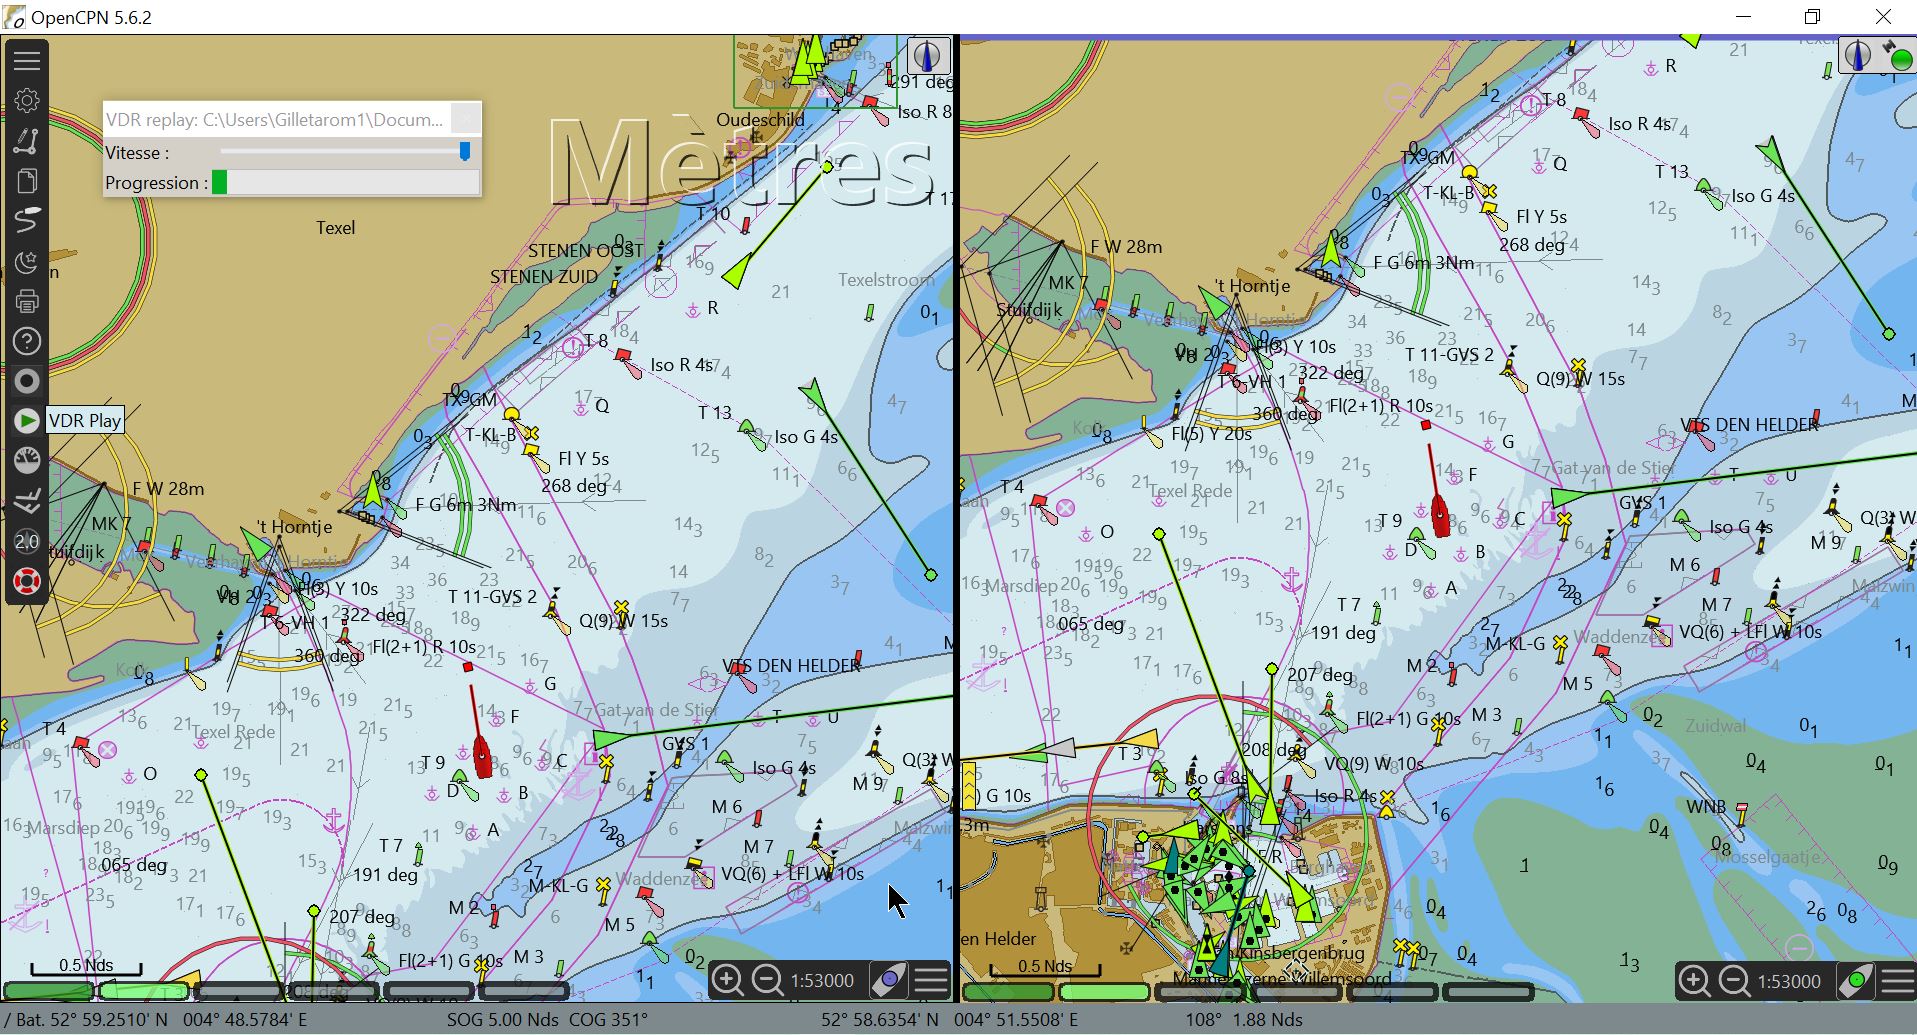Click the Texelstroom label
1917x1035 pixels.
[x=886, y=280]
